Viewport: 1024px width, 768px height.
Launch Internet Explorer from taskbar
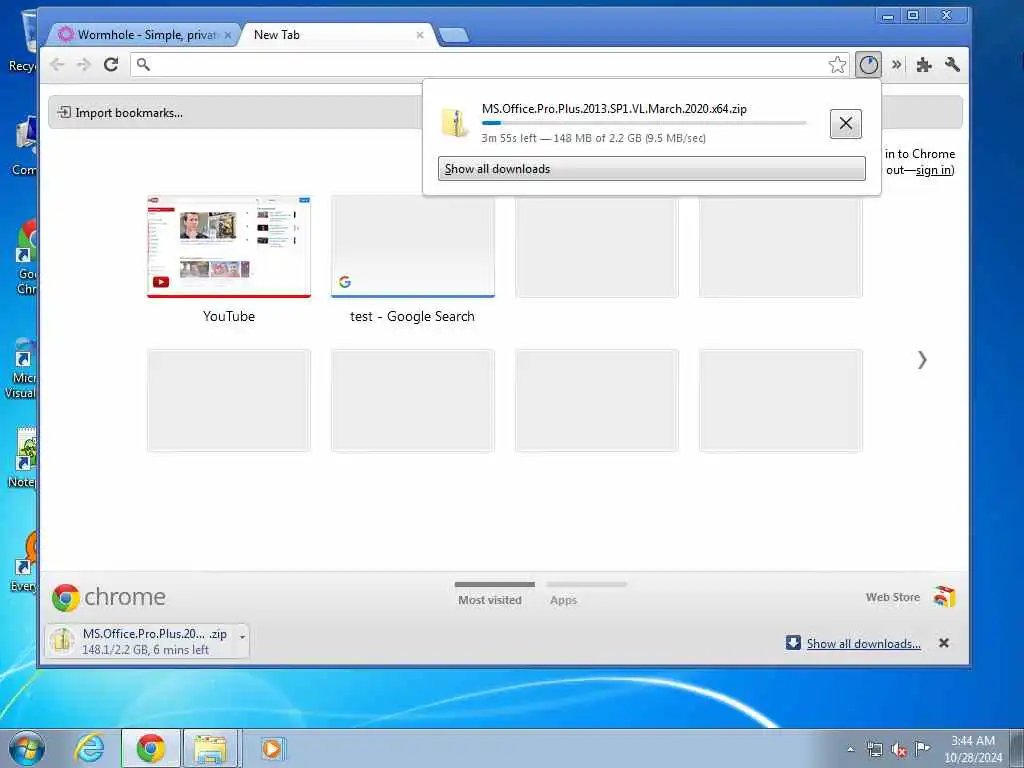[89, 748]
